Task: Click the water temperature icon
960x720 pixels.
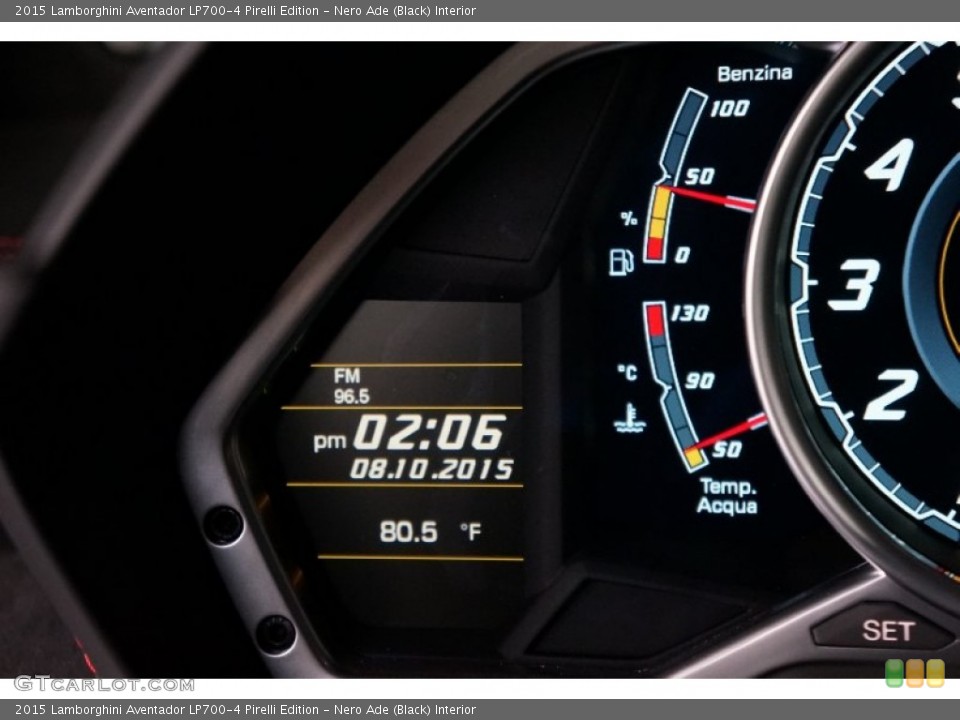Action: pyautogui.click(x=629, y=418)
